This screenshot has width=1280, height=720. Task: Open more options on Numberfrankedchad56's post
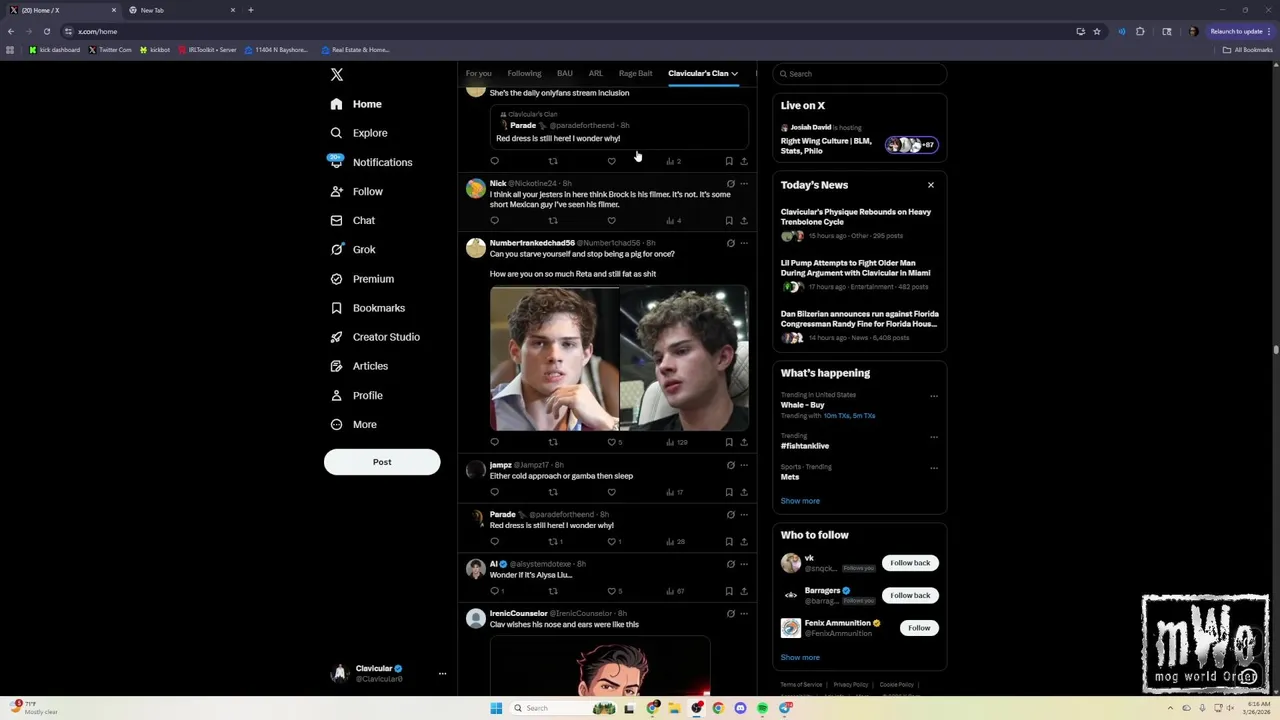pos(744,243)
